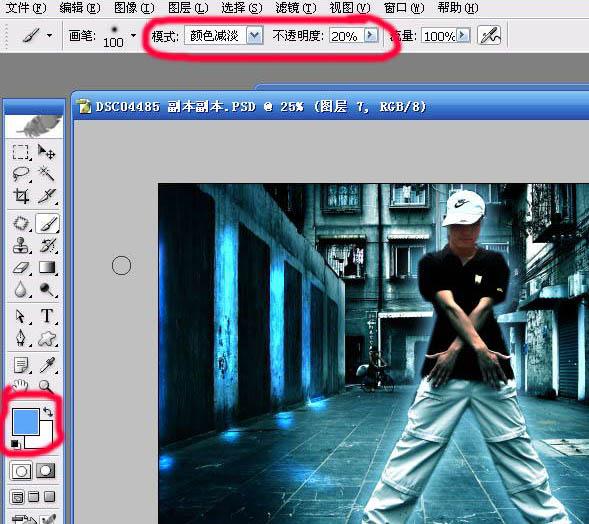589x524 pixels.
Task: Select the Gradient tool
Action: pyautogui.click(x=47, y=268)
